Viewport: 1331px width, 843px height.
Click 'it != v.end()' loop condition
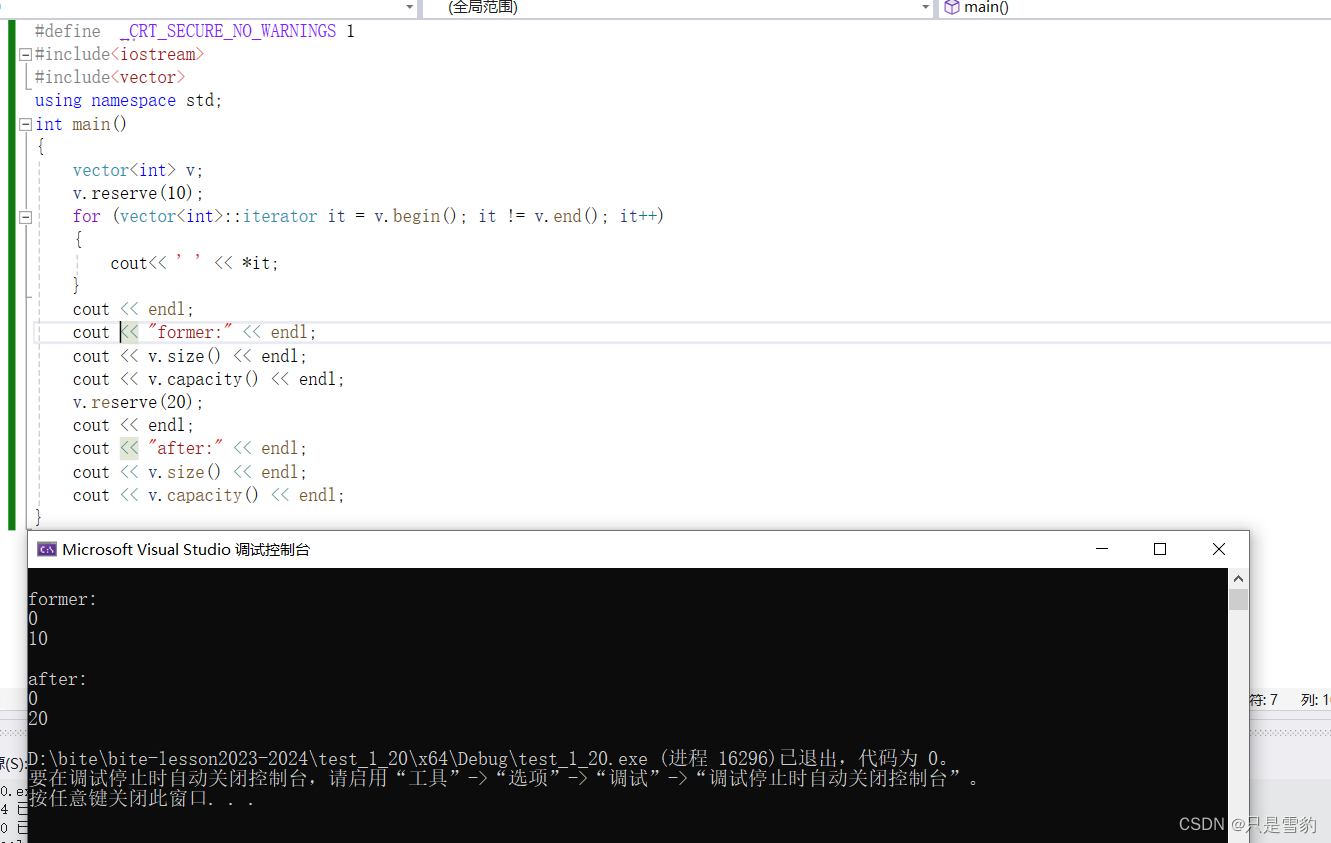[x=544, y=216]
